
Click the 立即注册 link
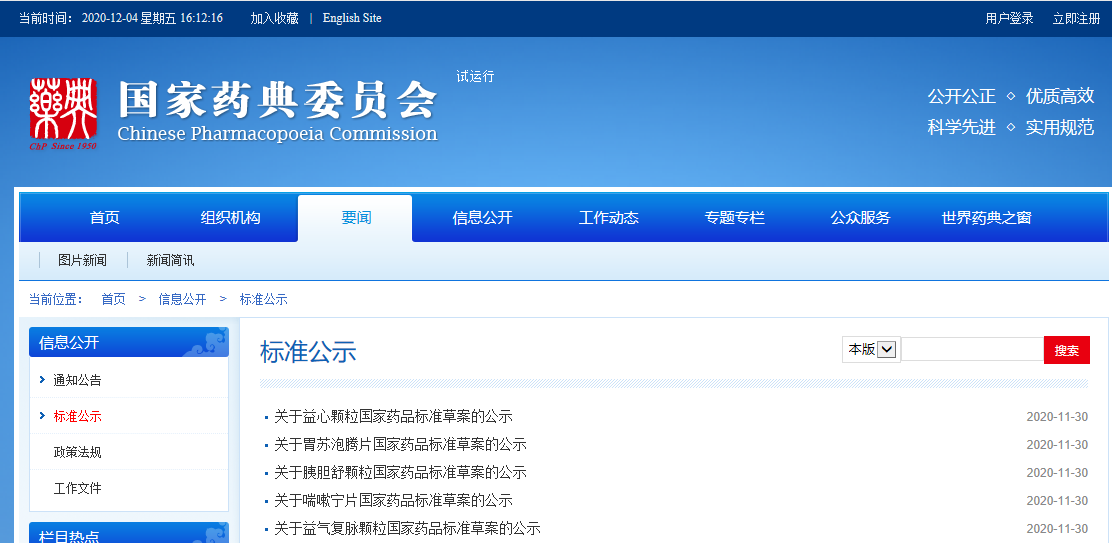1076,18
